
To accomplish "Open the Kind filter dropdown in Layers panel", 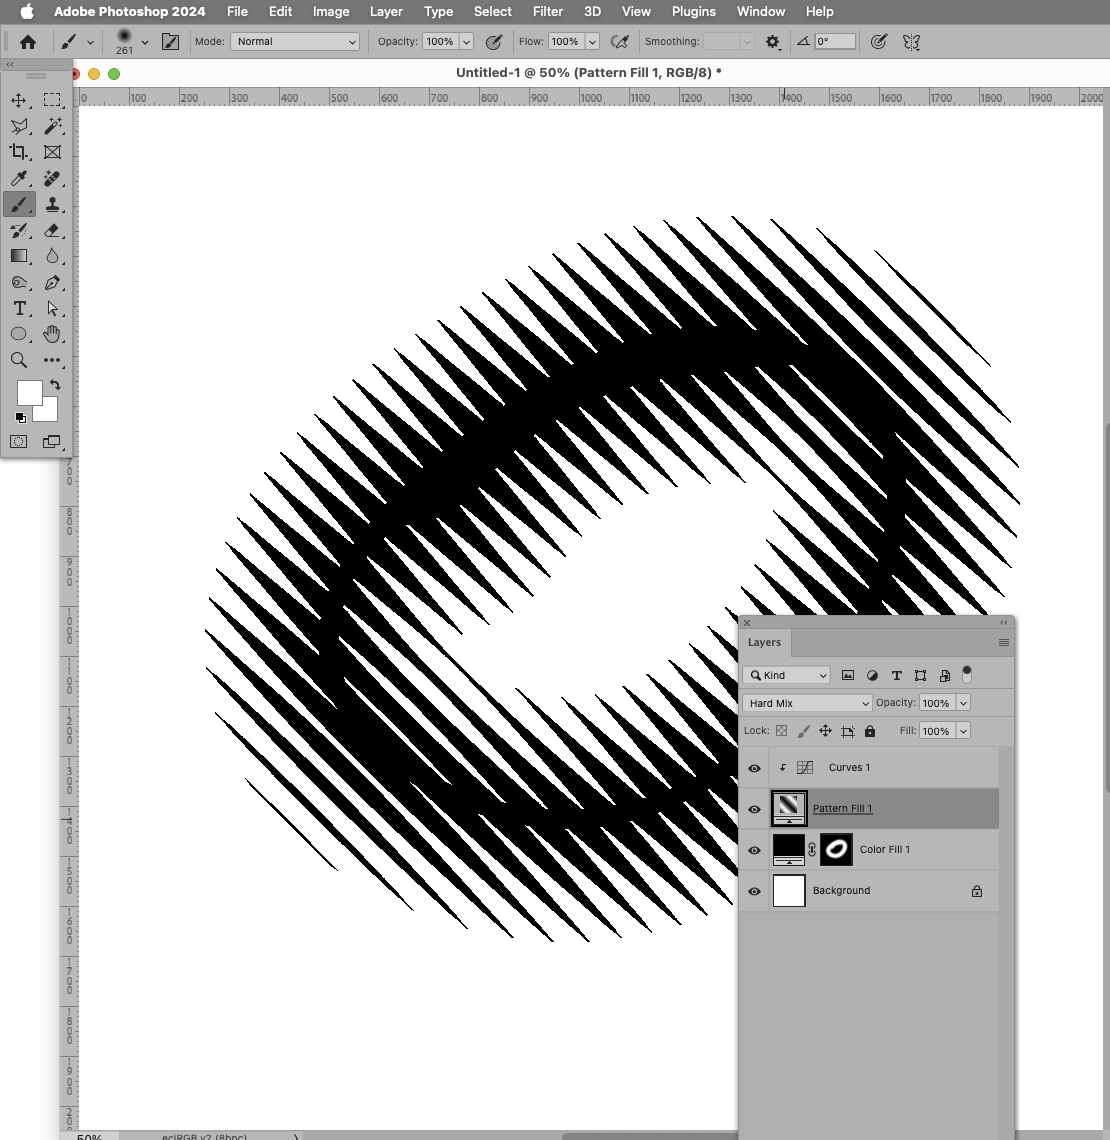I will click(786, 675).
